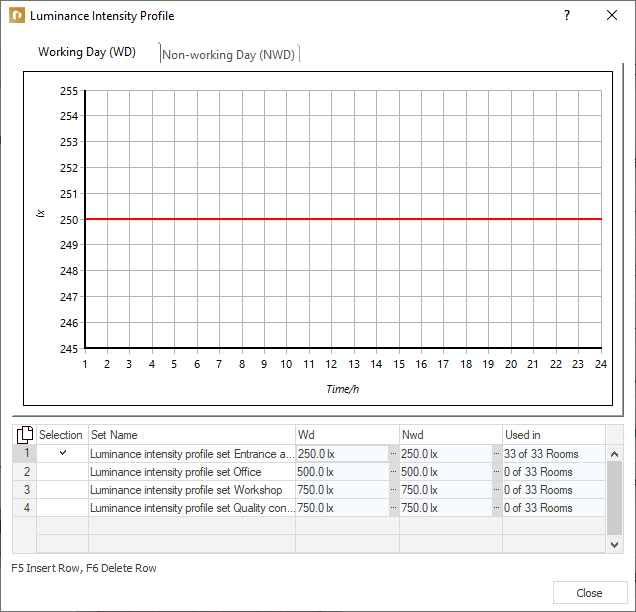Image resolution: width=636 pixels, height=612 pixels.
Task: Click the table vertical scrollbar thumb
Action: coord(615,498)
